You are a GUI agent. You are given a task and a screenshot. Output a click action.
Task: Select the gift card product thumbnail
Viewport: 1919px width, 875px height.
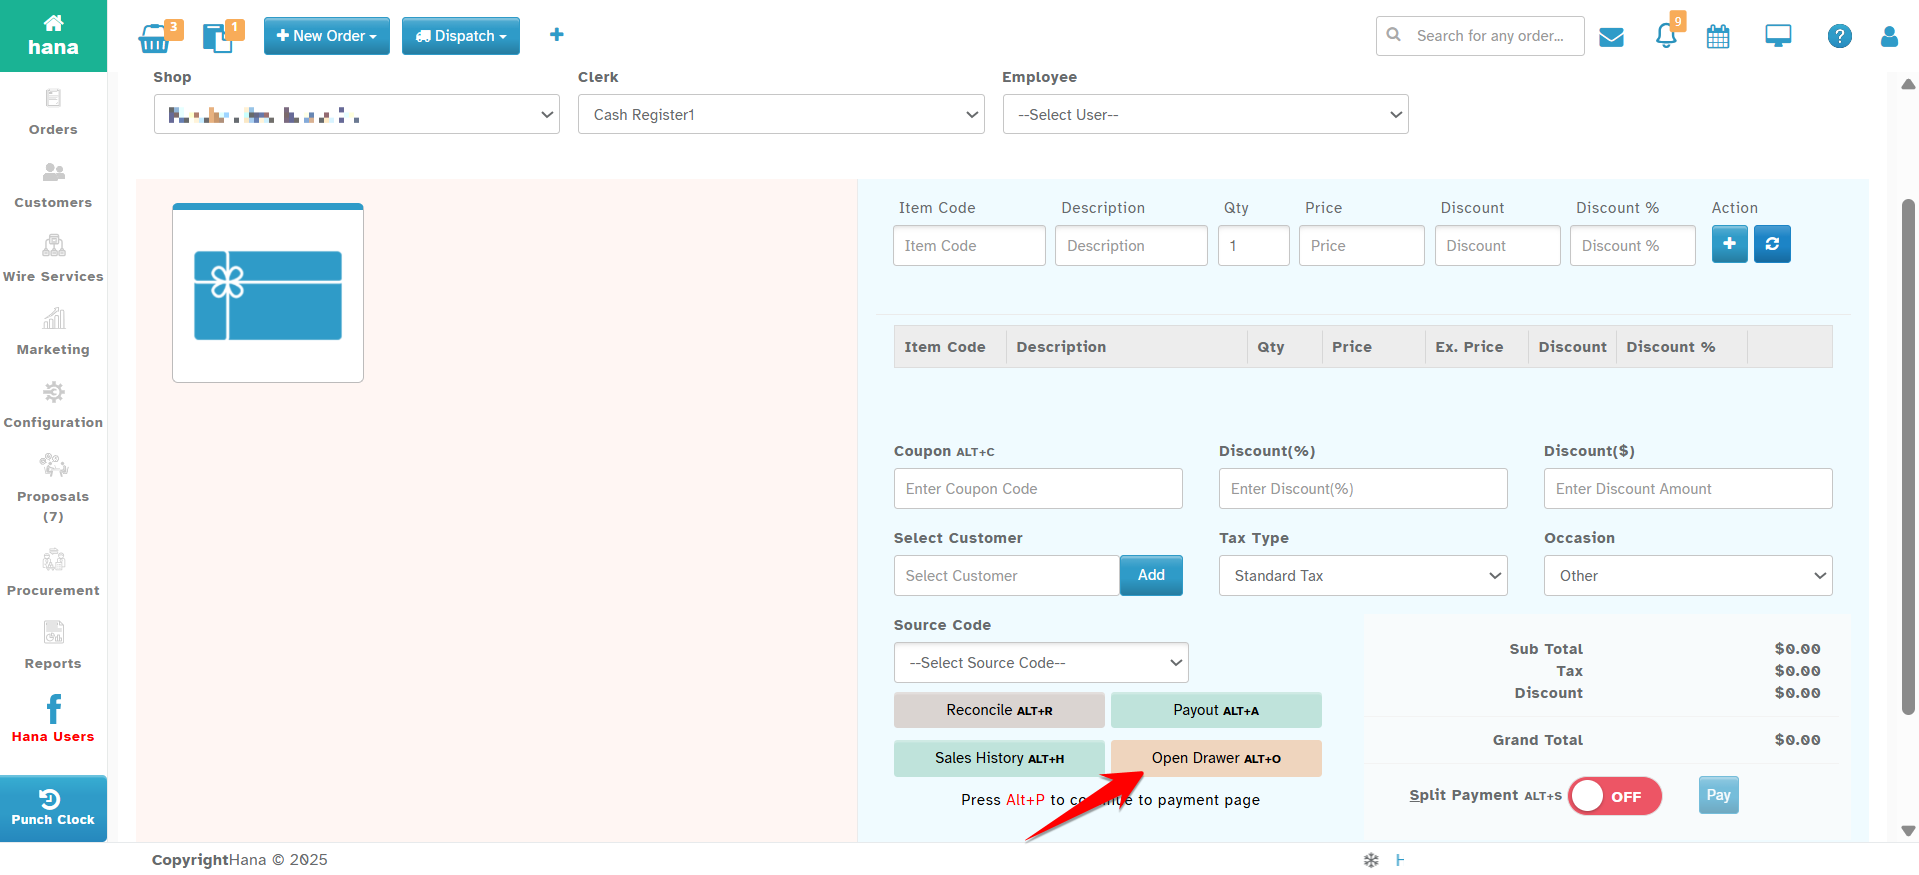[x=268, y=293]
